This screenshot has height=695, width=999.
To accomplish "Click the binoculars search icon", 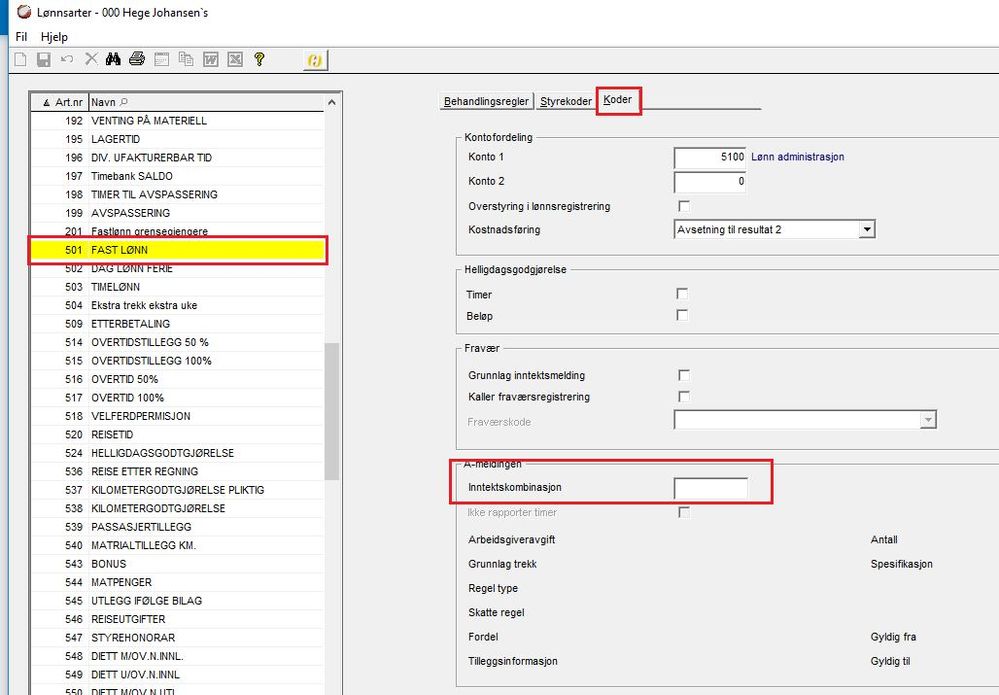I will tap(114, 60).
